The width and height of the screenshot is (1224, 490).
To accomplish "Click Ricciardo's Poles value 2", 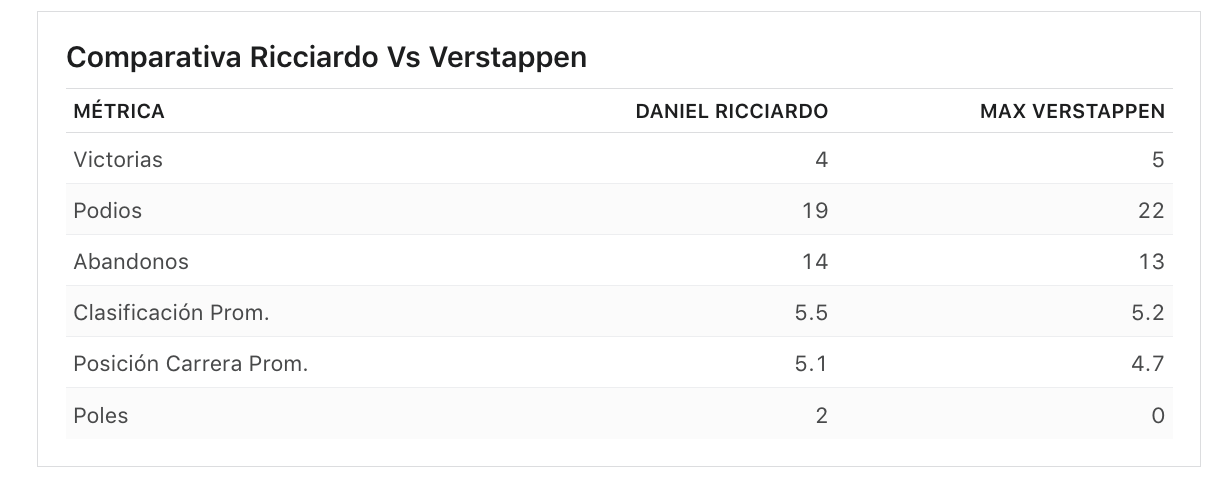I will coord(822,415).
